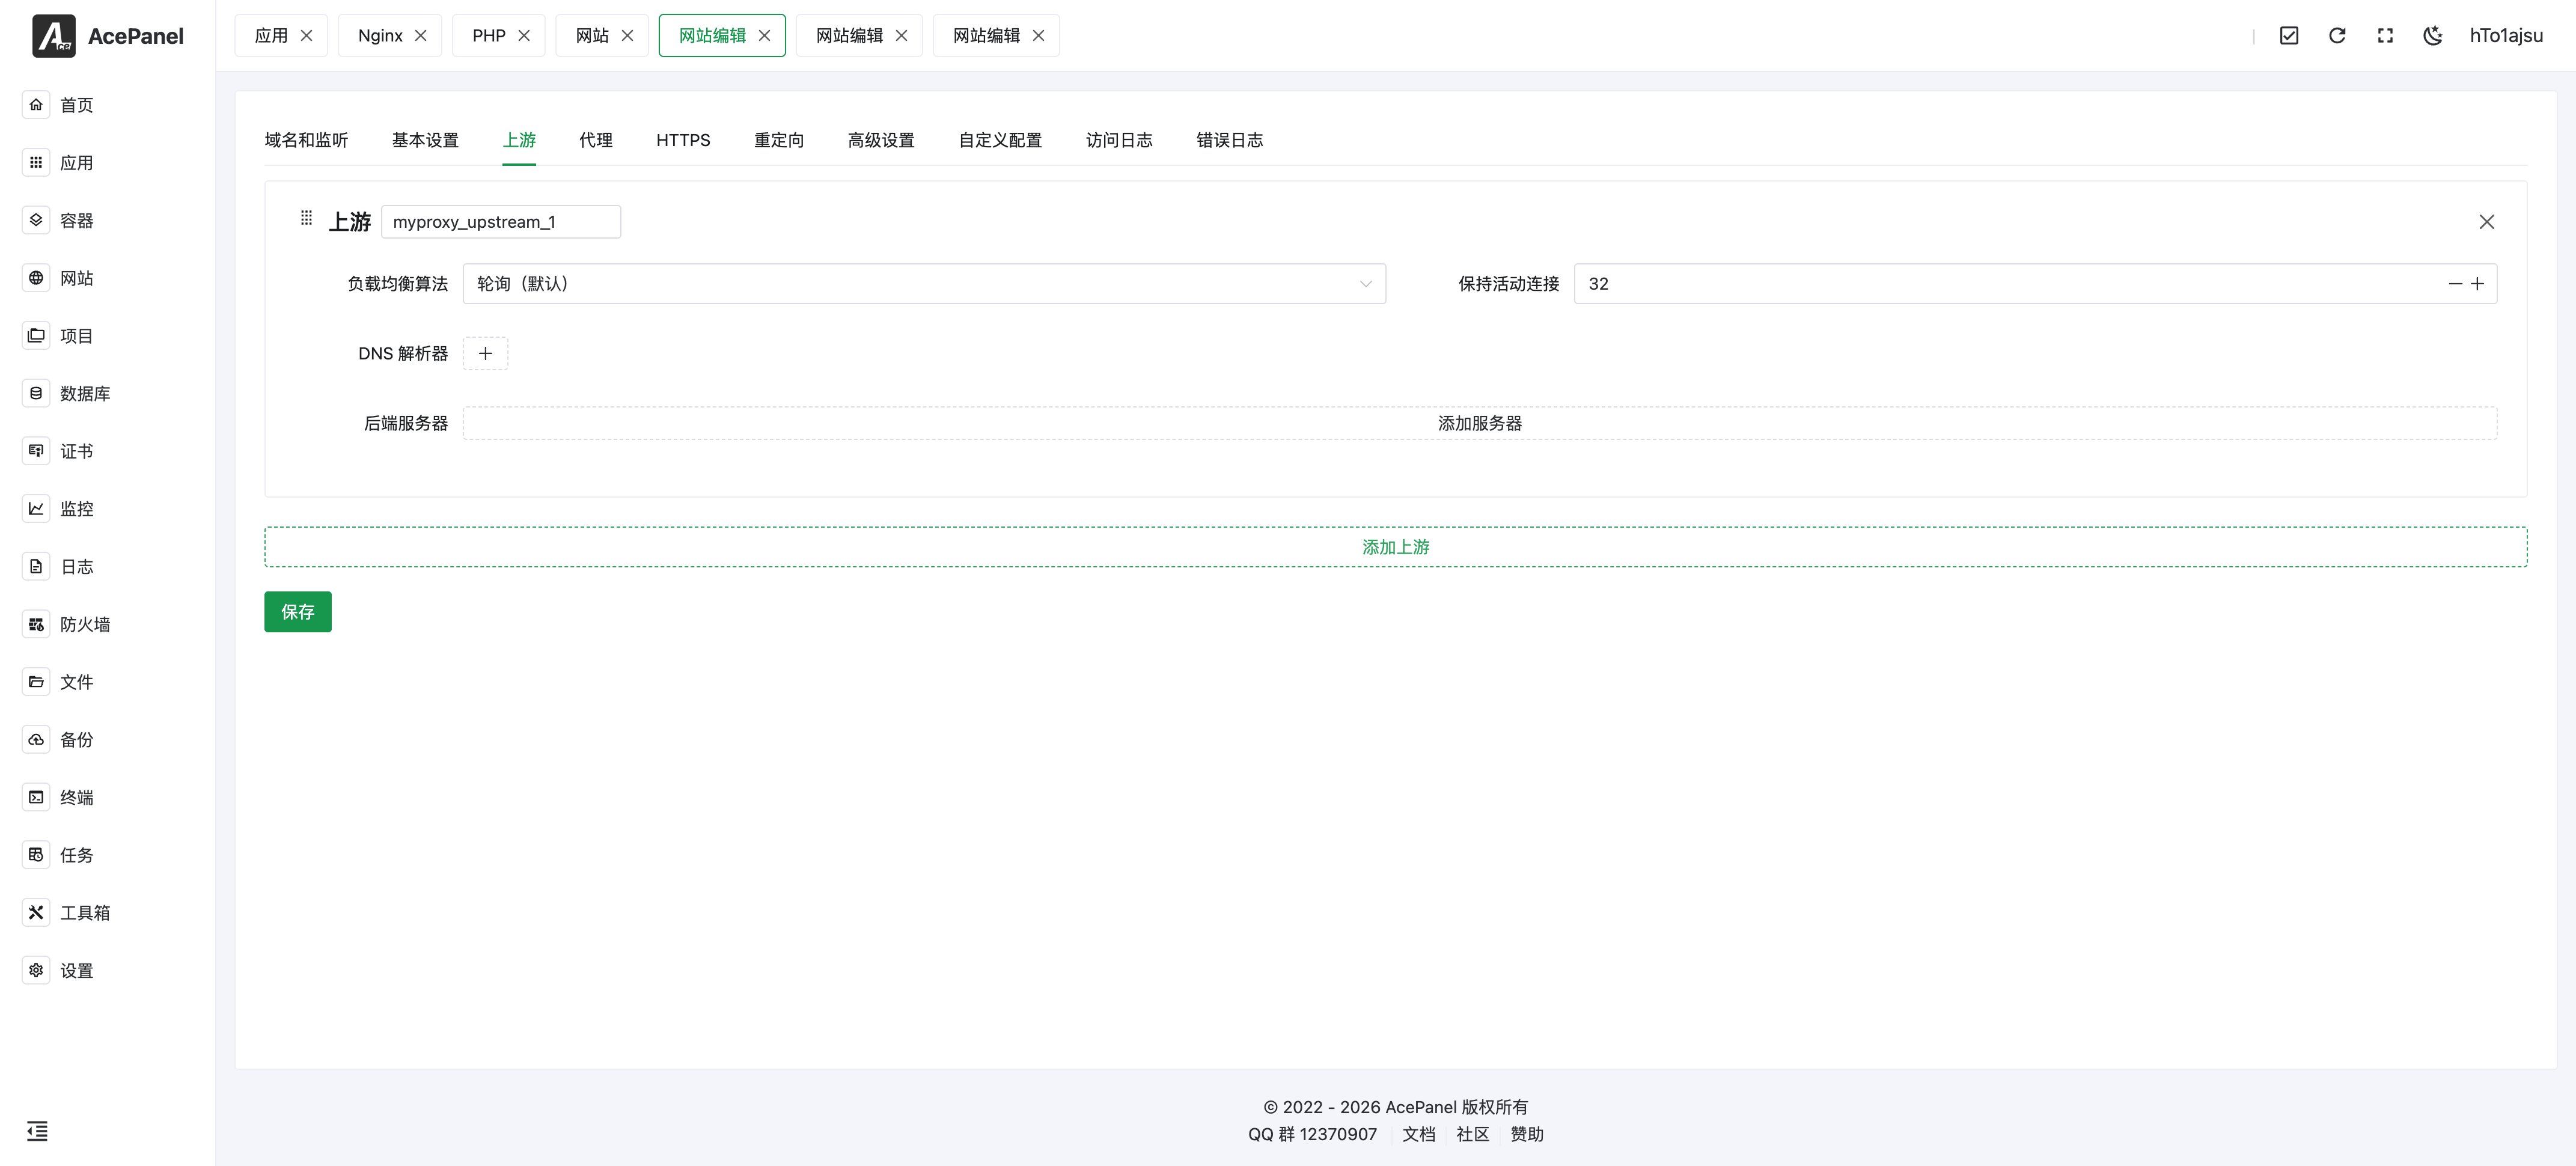
Task: Click the myproxy_upstream_1 name input field
Action: pos(501,222)
